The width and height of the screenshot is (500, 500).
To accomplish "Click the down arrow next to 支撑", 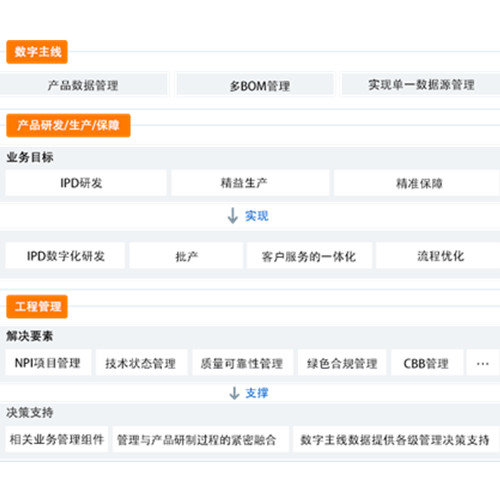I will coord(234,393).
